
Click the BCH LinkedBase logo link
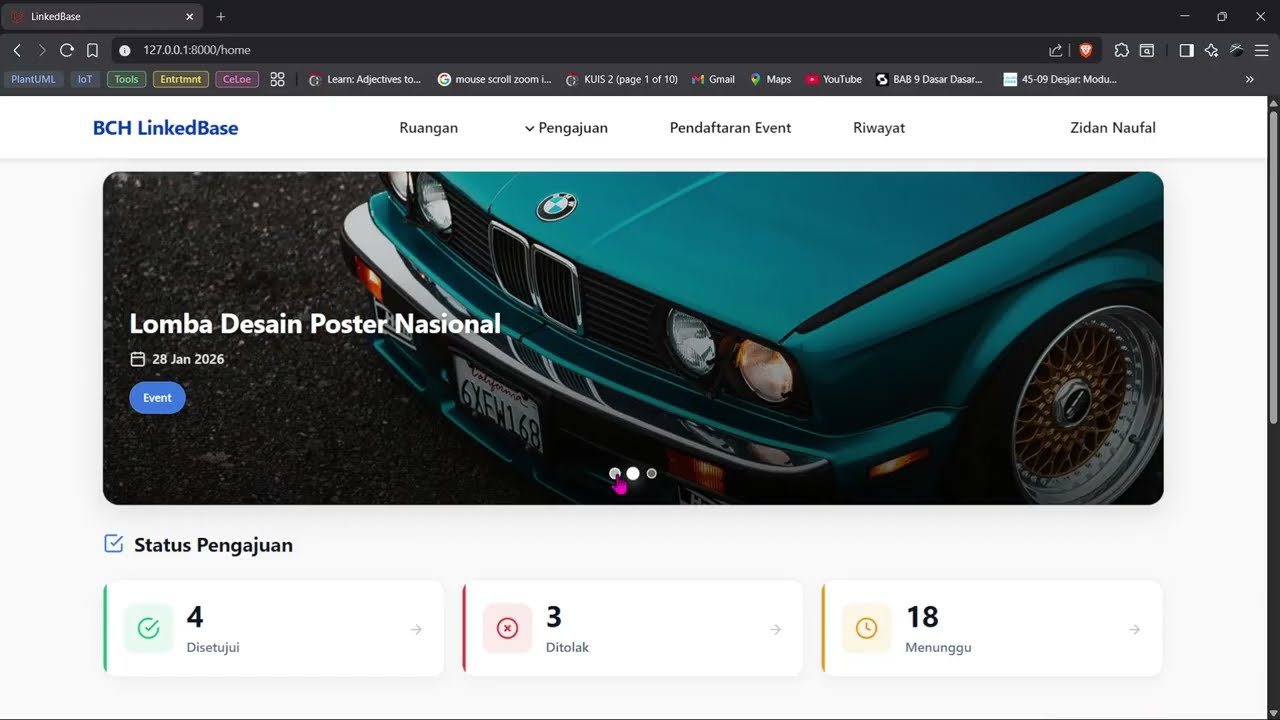click(x=166, y=128)
